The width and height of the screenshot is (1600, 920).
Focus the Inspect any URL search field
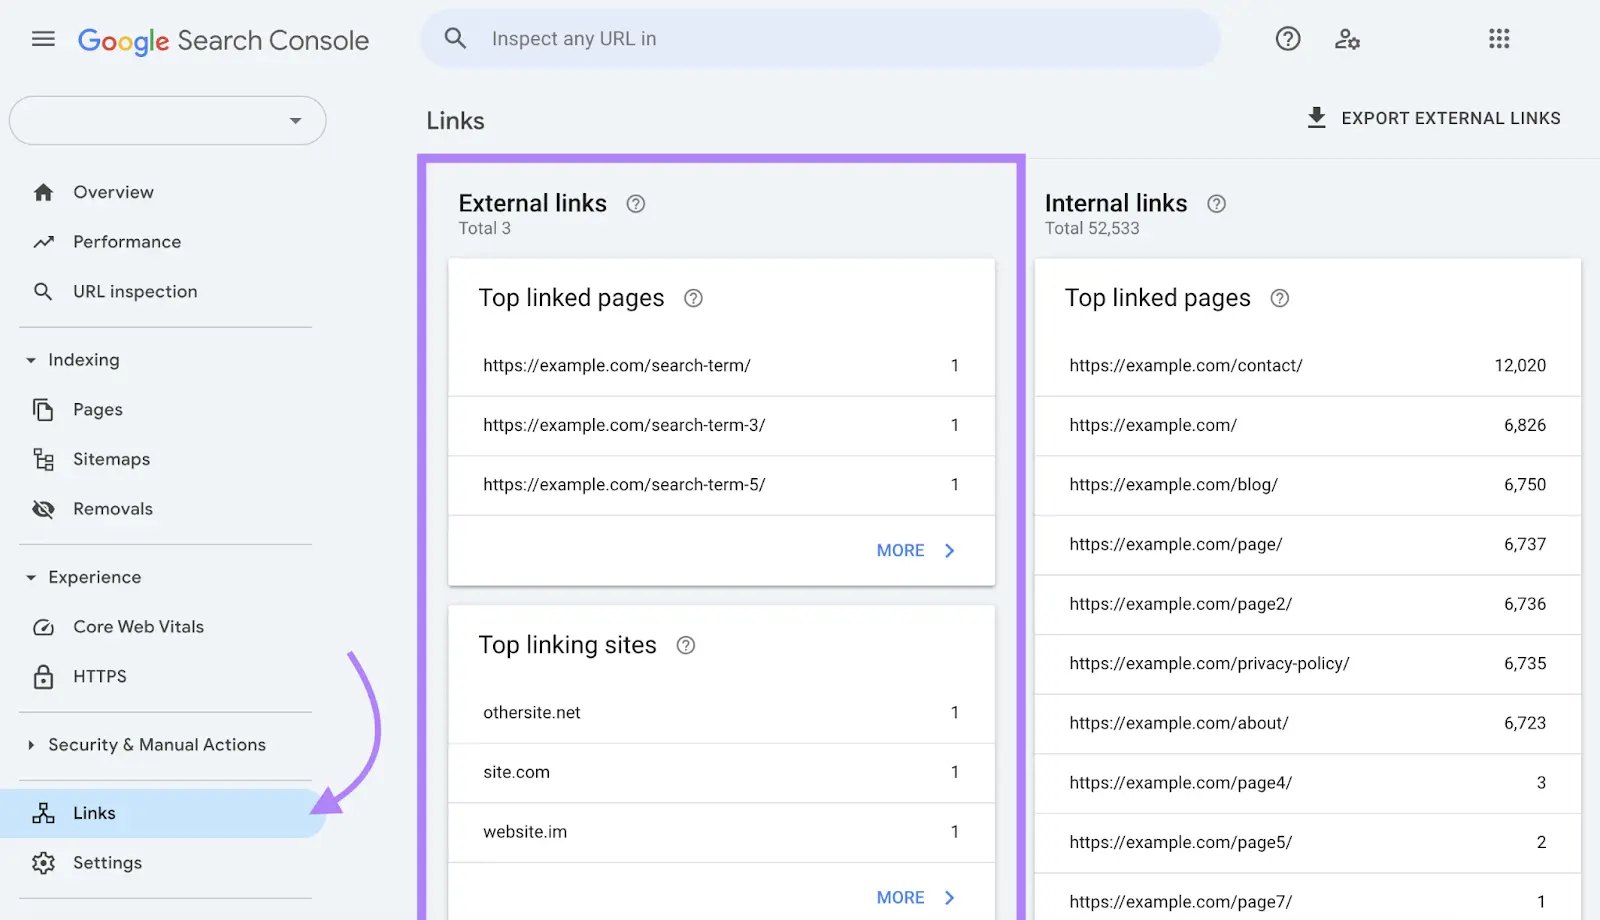(x=820, y=39)
